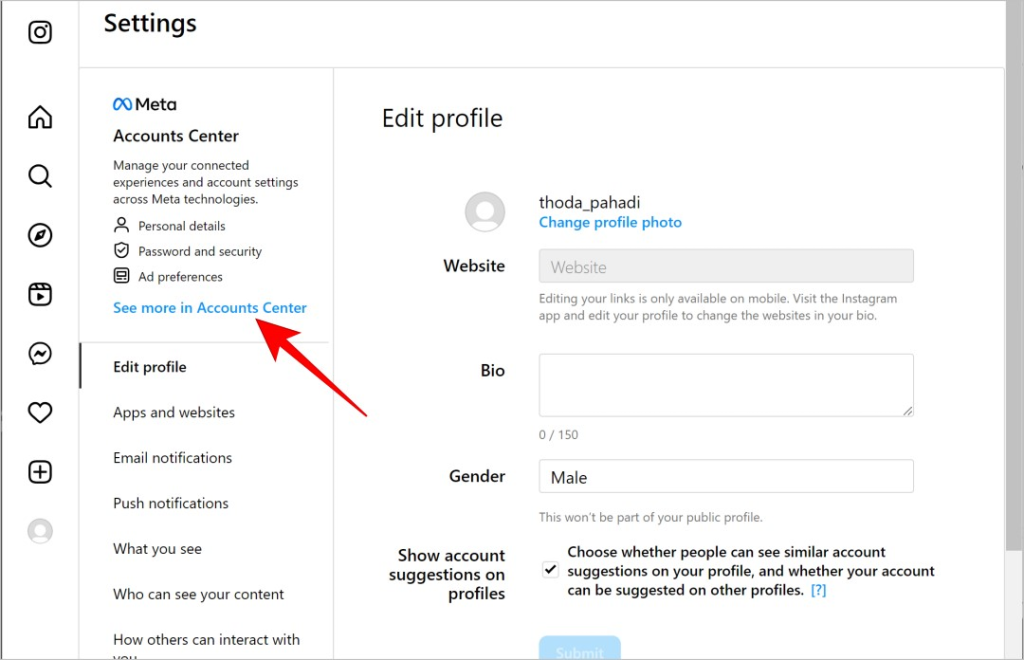Go to Home in the sidebar

[40, 118]
